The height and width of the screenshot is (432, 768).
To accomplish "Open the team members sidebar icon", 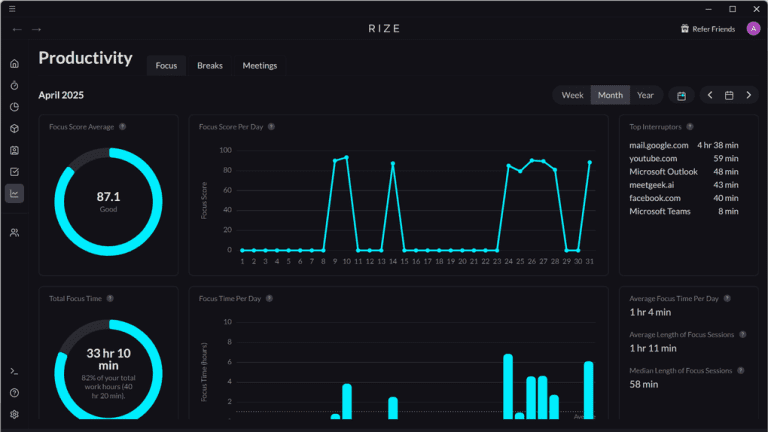I will [x=14, y=233].
